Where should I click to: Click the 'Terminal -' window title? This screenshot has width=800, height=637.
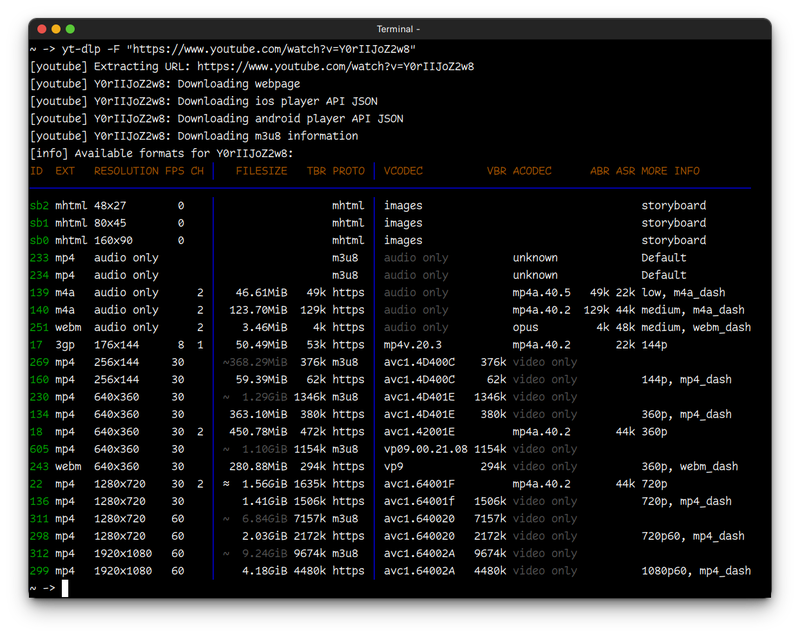398,30
